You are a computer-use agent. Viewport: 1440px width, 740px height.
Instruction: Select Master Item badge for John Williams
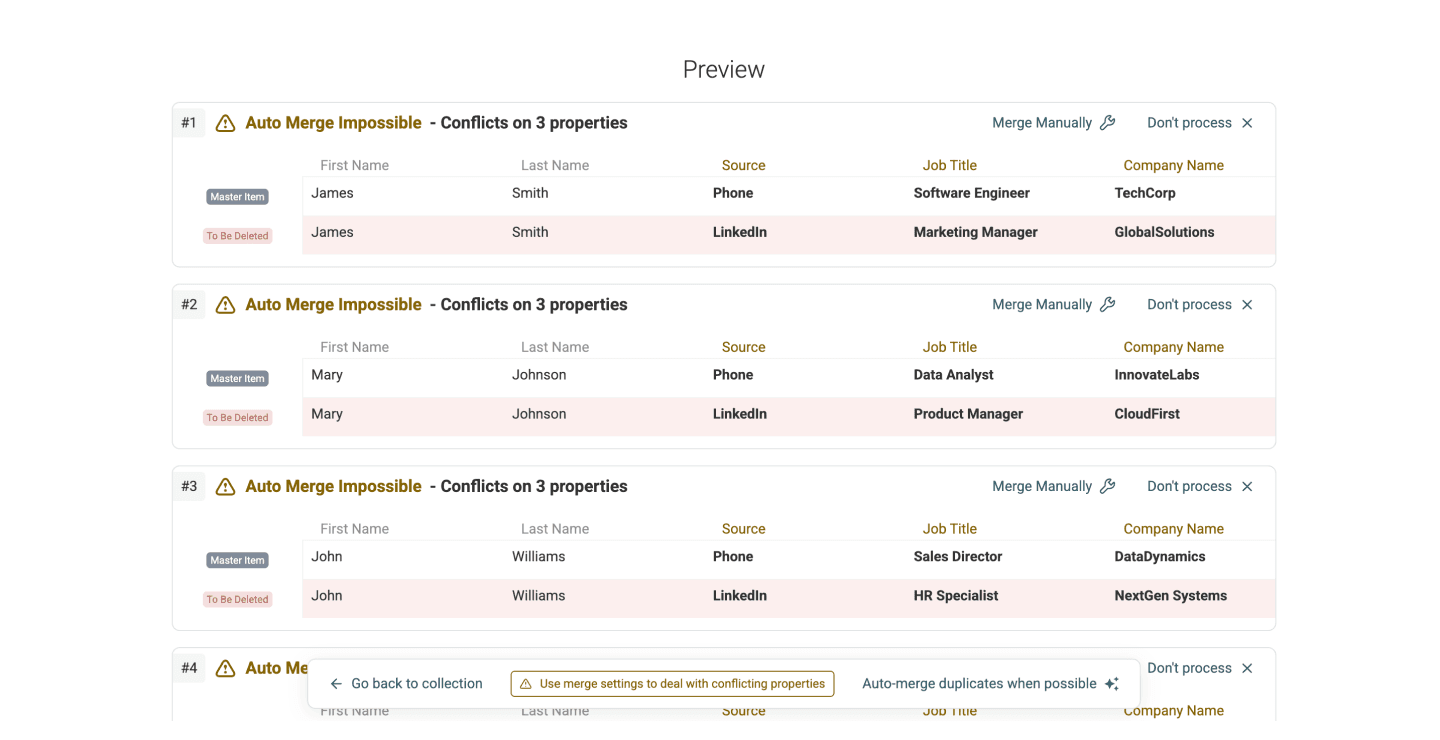coord(237,561)
